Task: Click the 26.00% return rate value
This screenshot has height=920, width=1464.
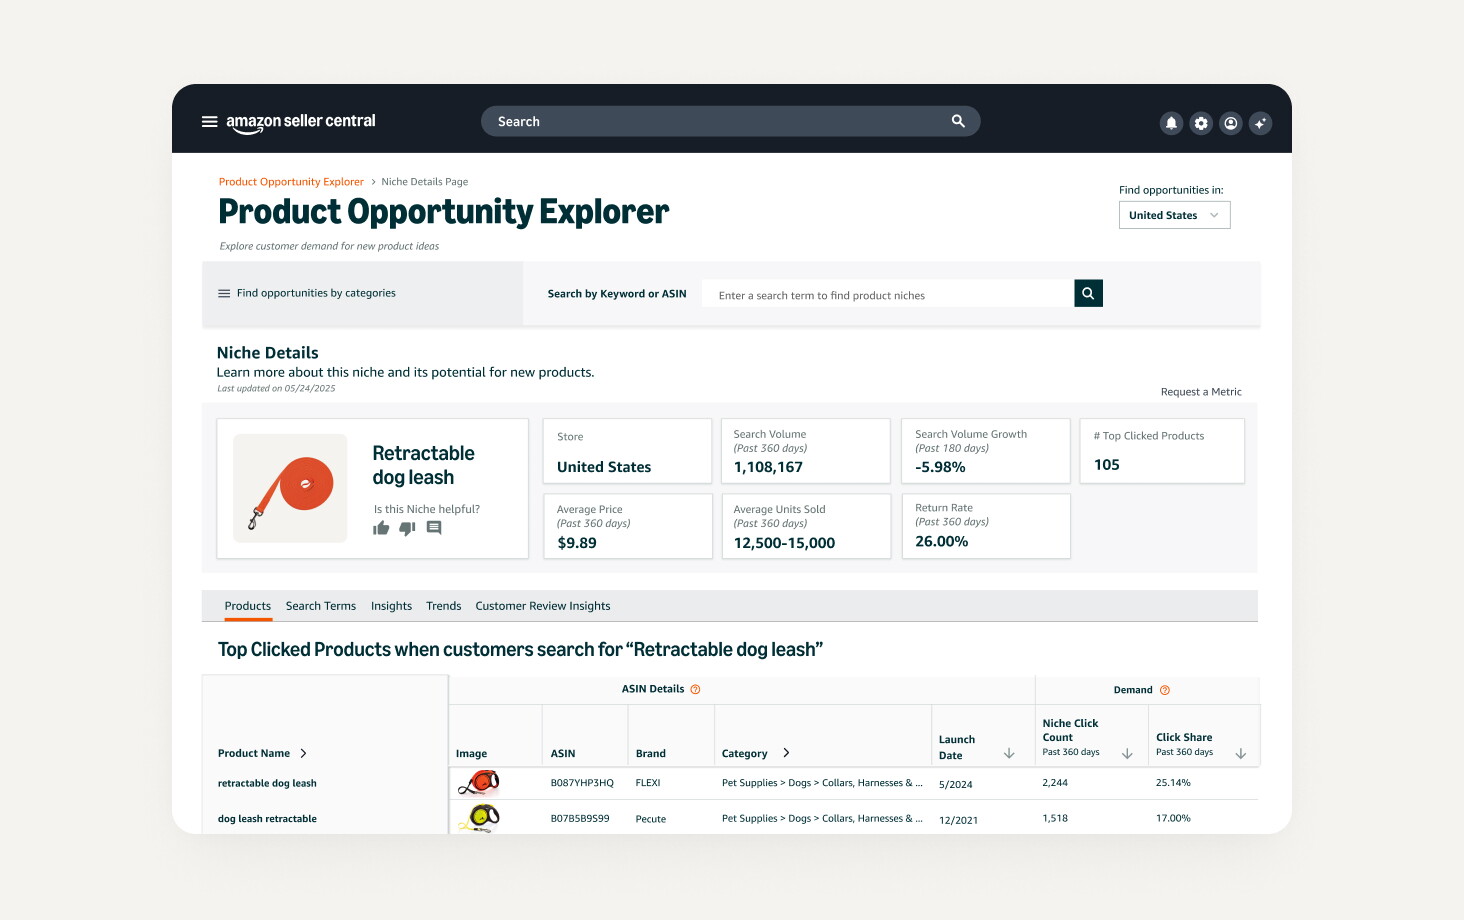Action: [x=942, y=541]
